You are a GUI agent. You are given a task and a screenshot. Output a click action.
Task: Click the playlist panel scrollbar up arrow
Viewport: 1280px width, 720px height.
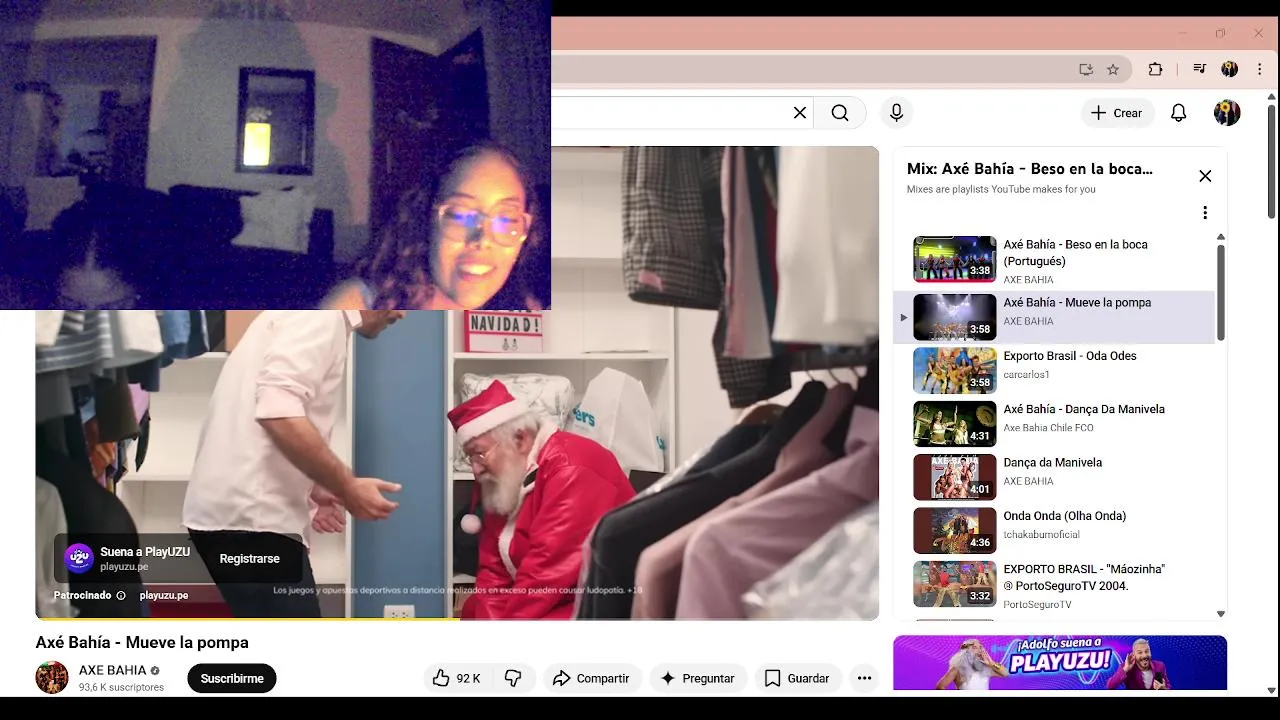[1221, 237]
